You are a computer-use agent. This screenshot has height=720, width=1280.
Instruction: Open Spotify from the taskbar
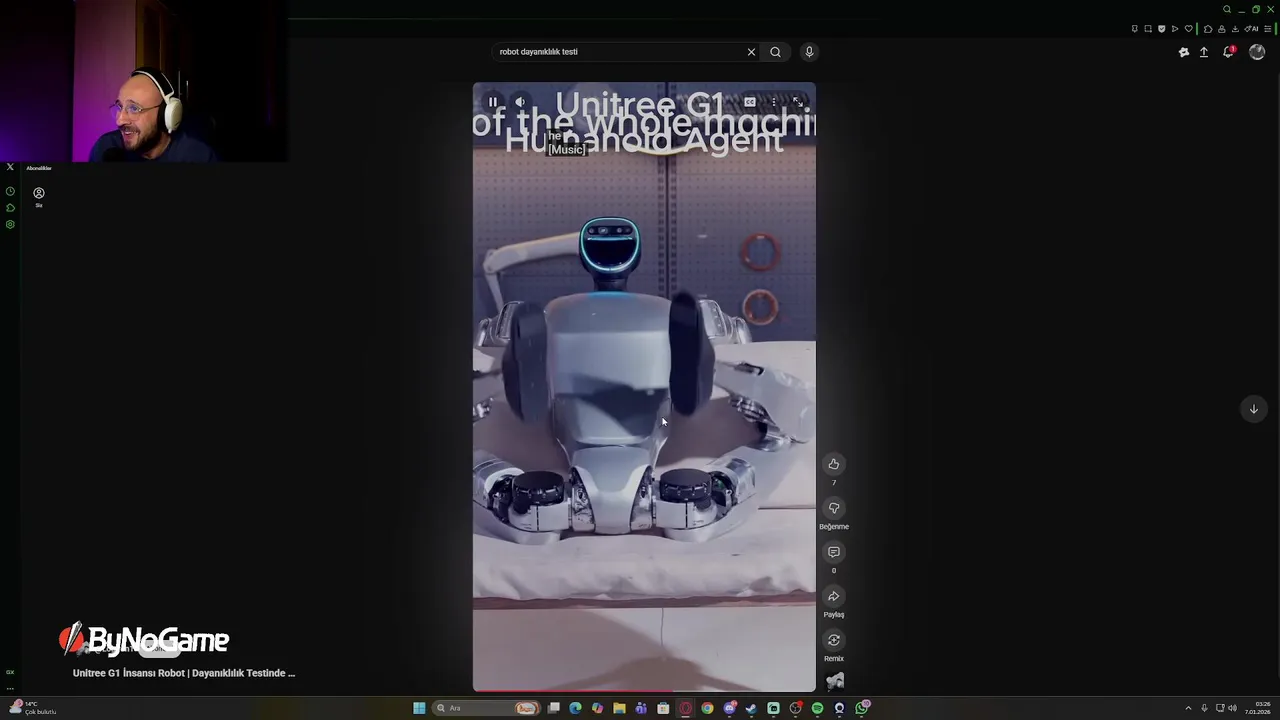(x=817, y=708)
